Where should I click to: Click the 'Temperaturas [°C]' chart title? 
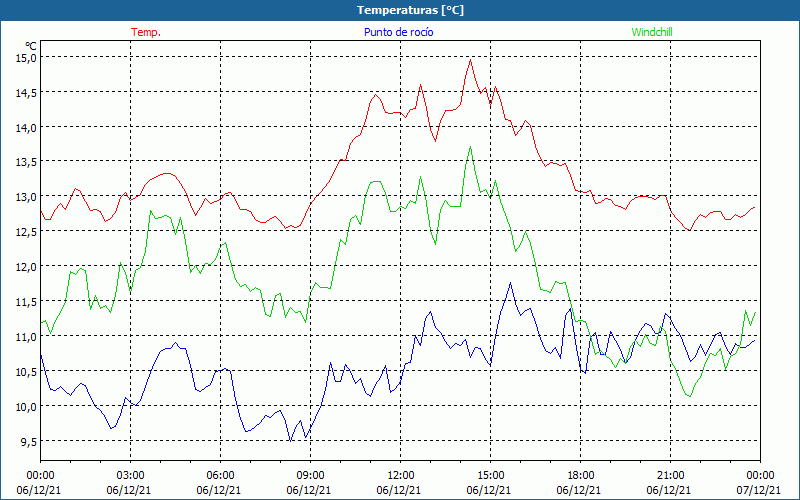(410, 10)
